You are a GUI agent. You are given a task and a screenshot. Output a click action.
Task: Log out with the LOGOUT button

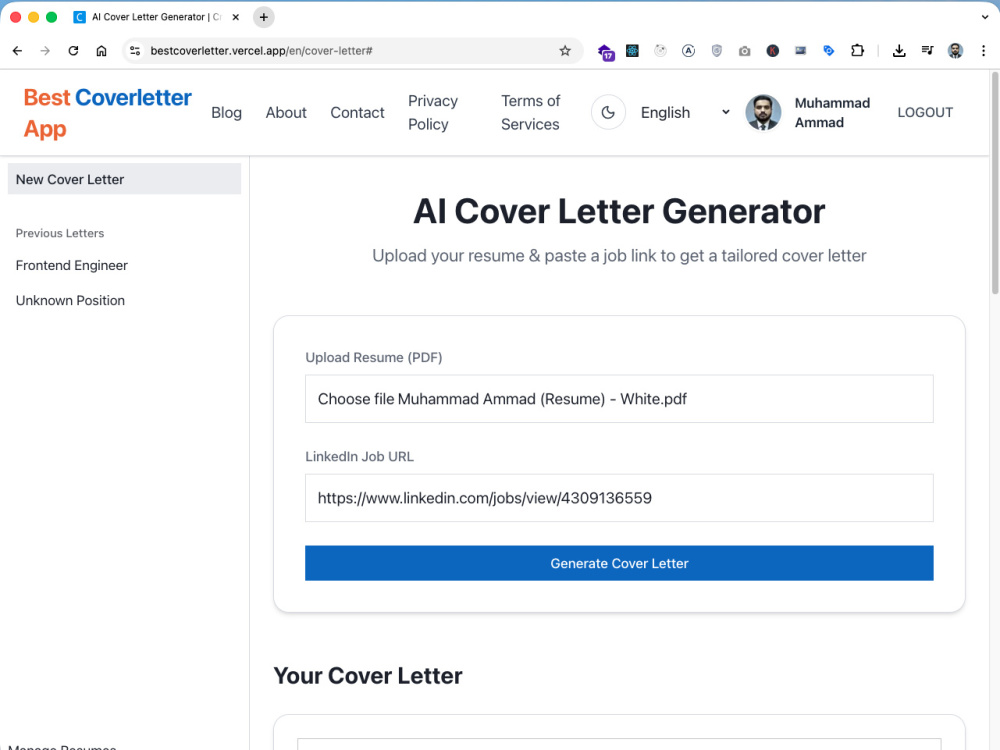925,112
